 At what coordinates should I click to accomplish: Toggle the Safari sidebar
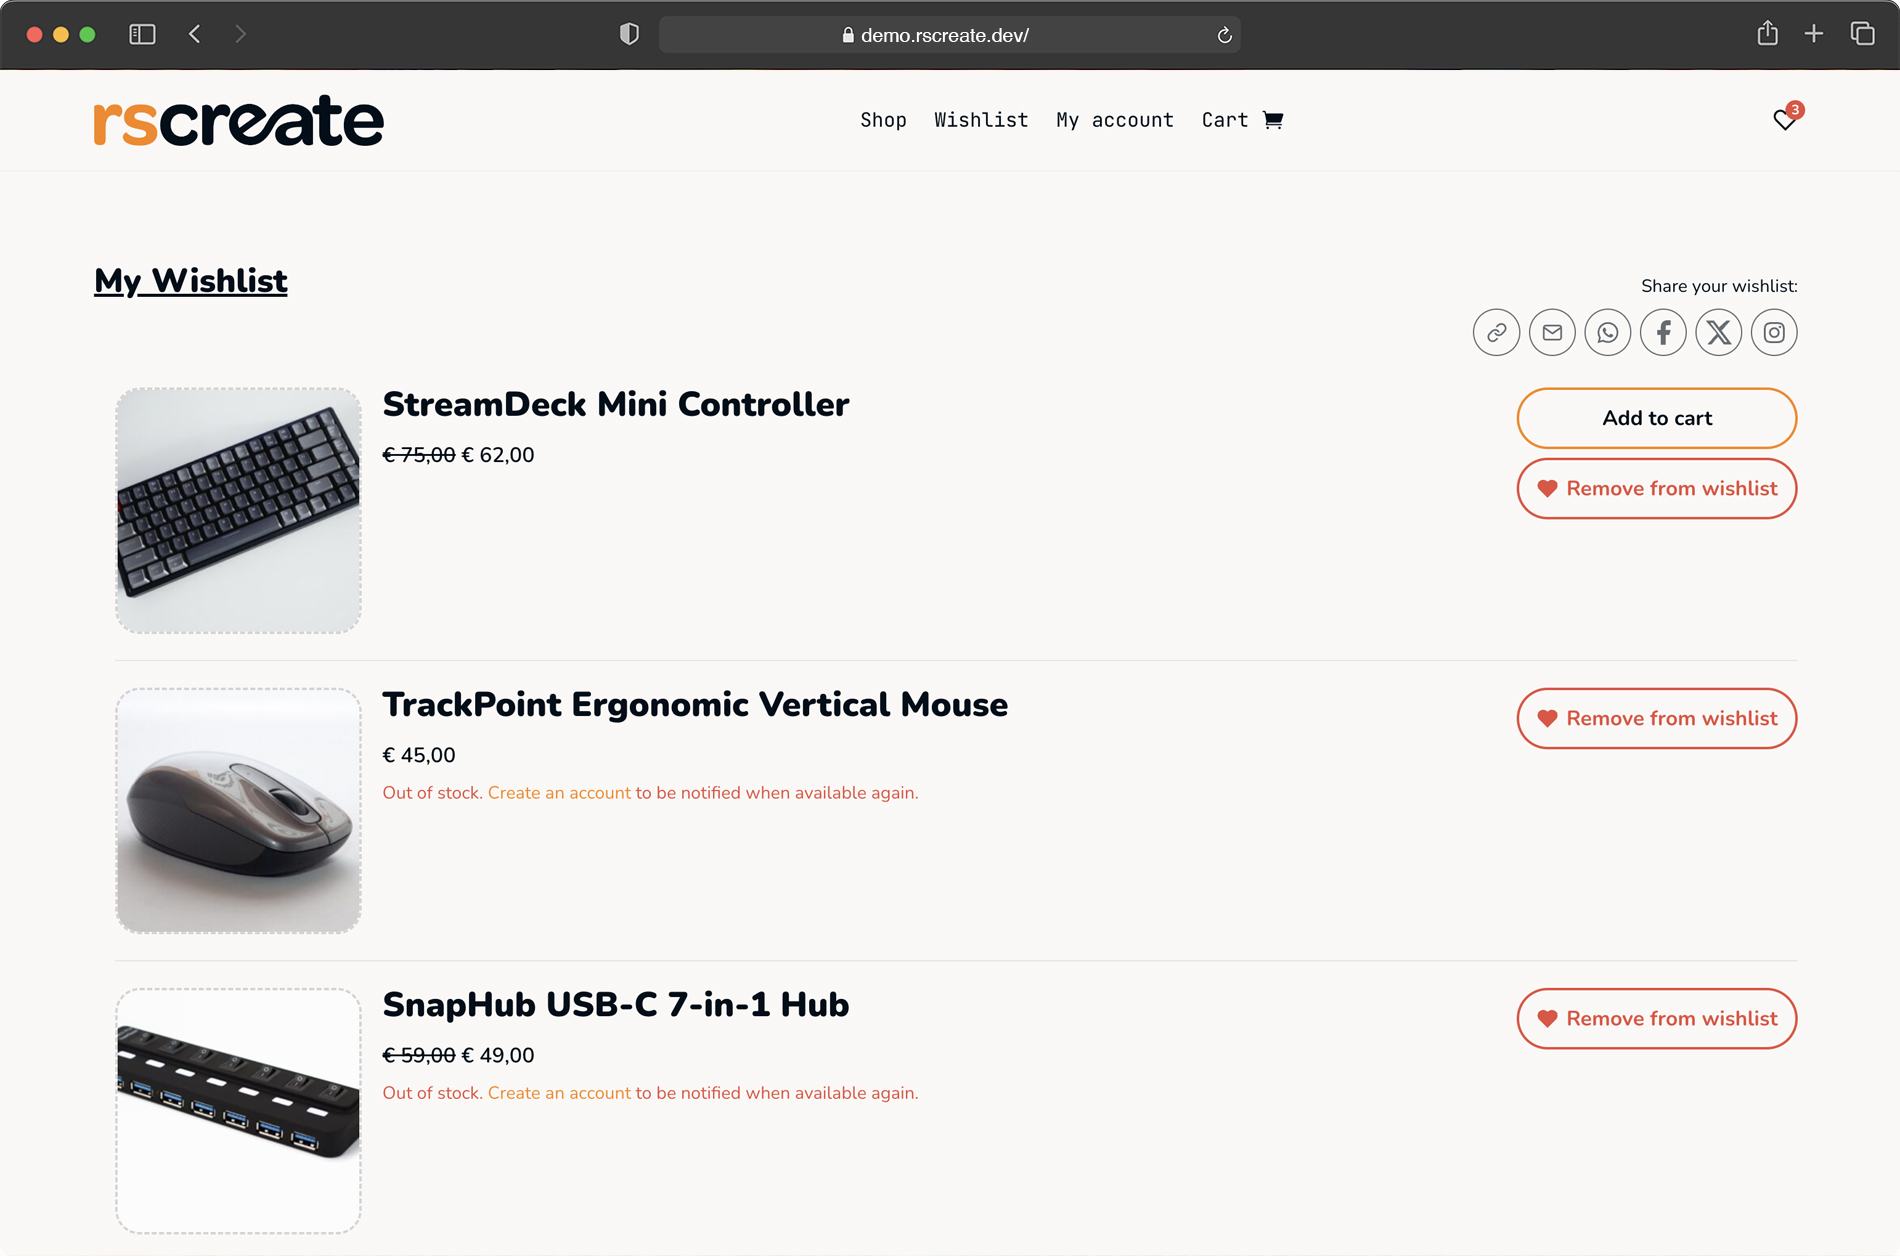(x=142, y=35)
